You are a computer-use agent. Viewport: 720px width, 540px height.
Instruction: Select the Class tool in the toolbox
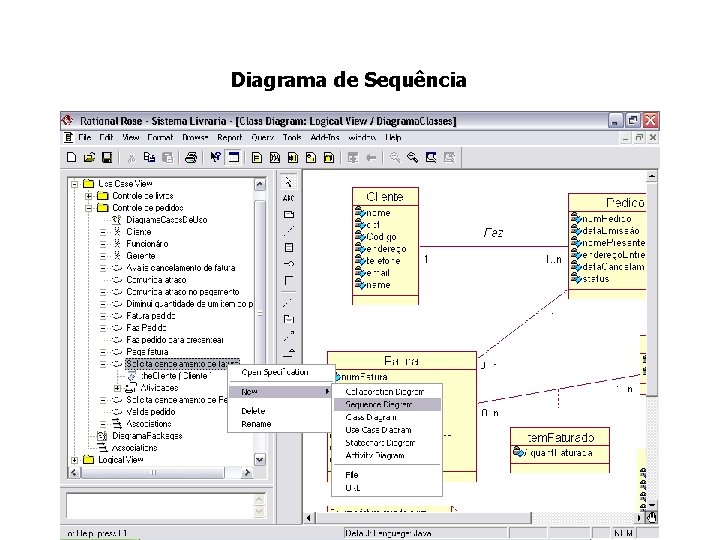pyautogui.click(x=288, y=248)
